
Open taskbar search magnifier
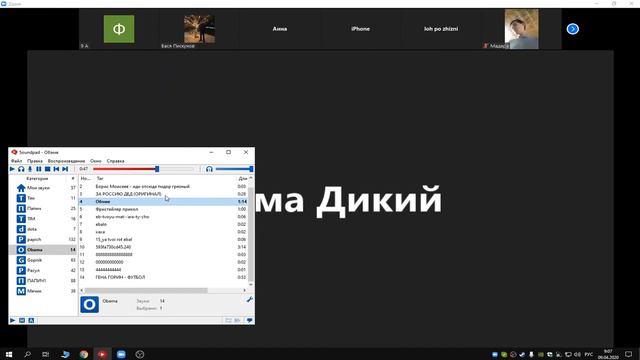[x=27, y=354]
